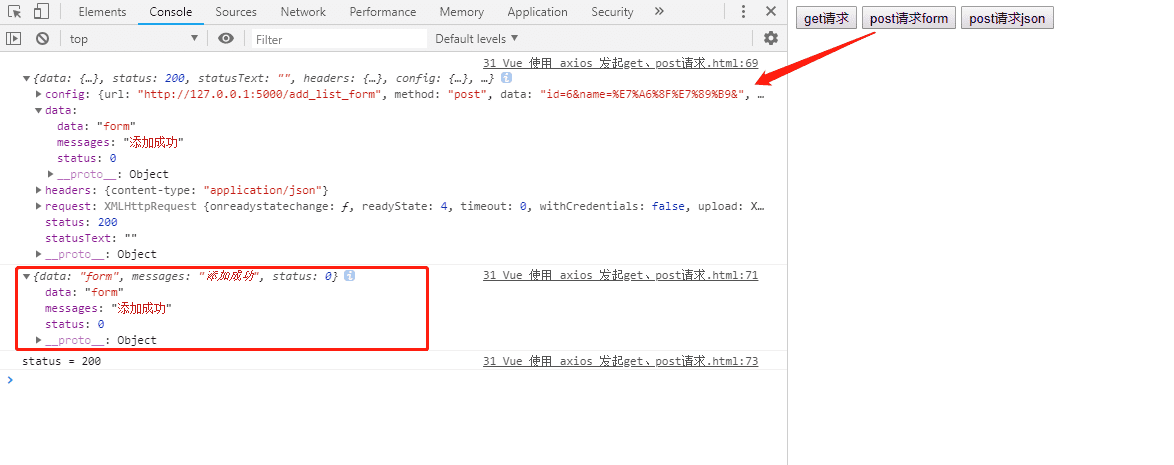
Task: Click the post请求form button
Action: tap(908, 19)
